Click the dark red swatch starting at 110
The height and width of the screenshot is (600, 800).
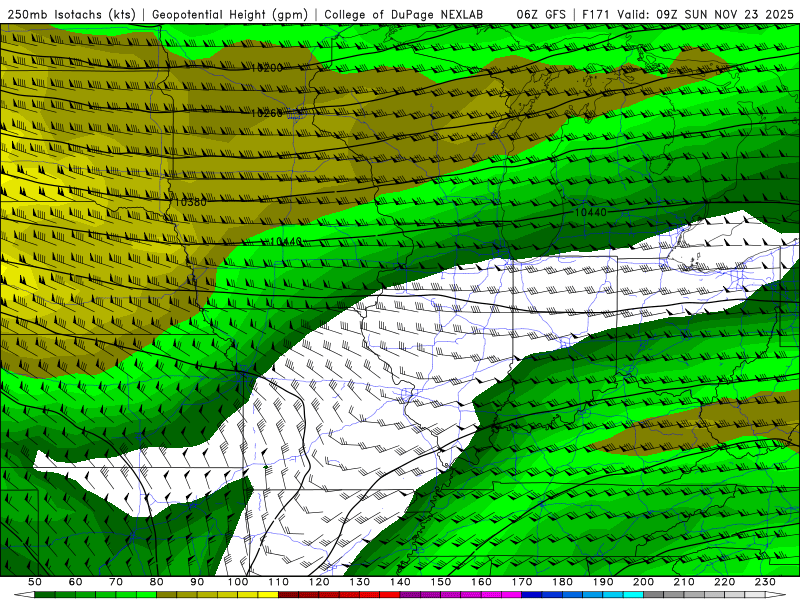(288, 594)
